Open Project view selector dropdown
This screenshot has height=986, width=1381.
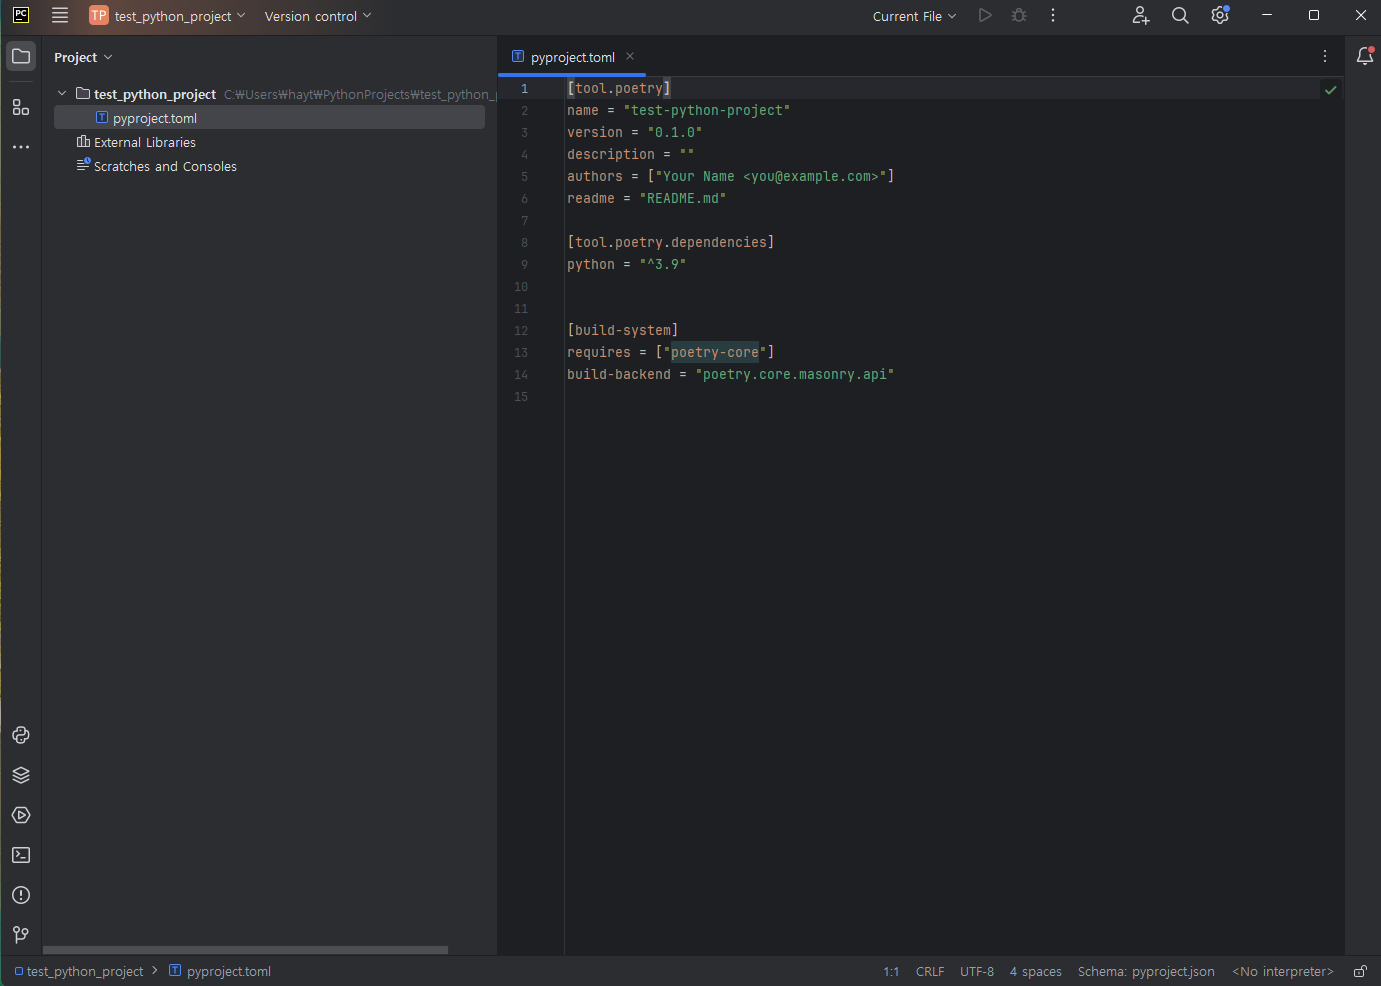[x=83, y=57]
